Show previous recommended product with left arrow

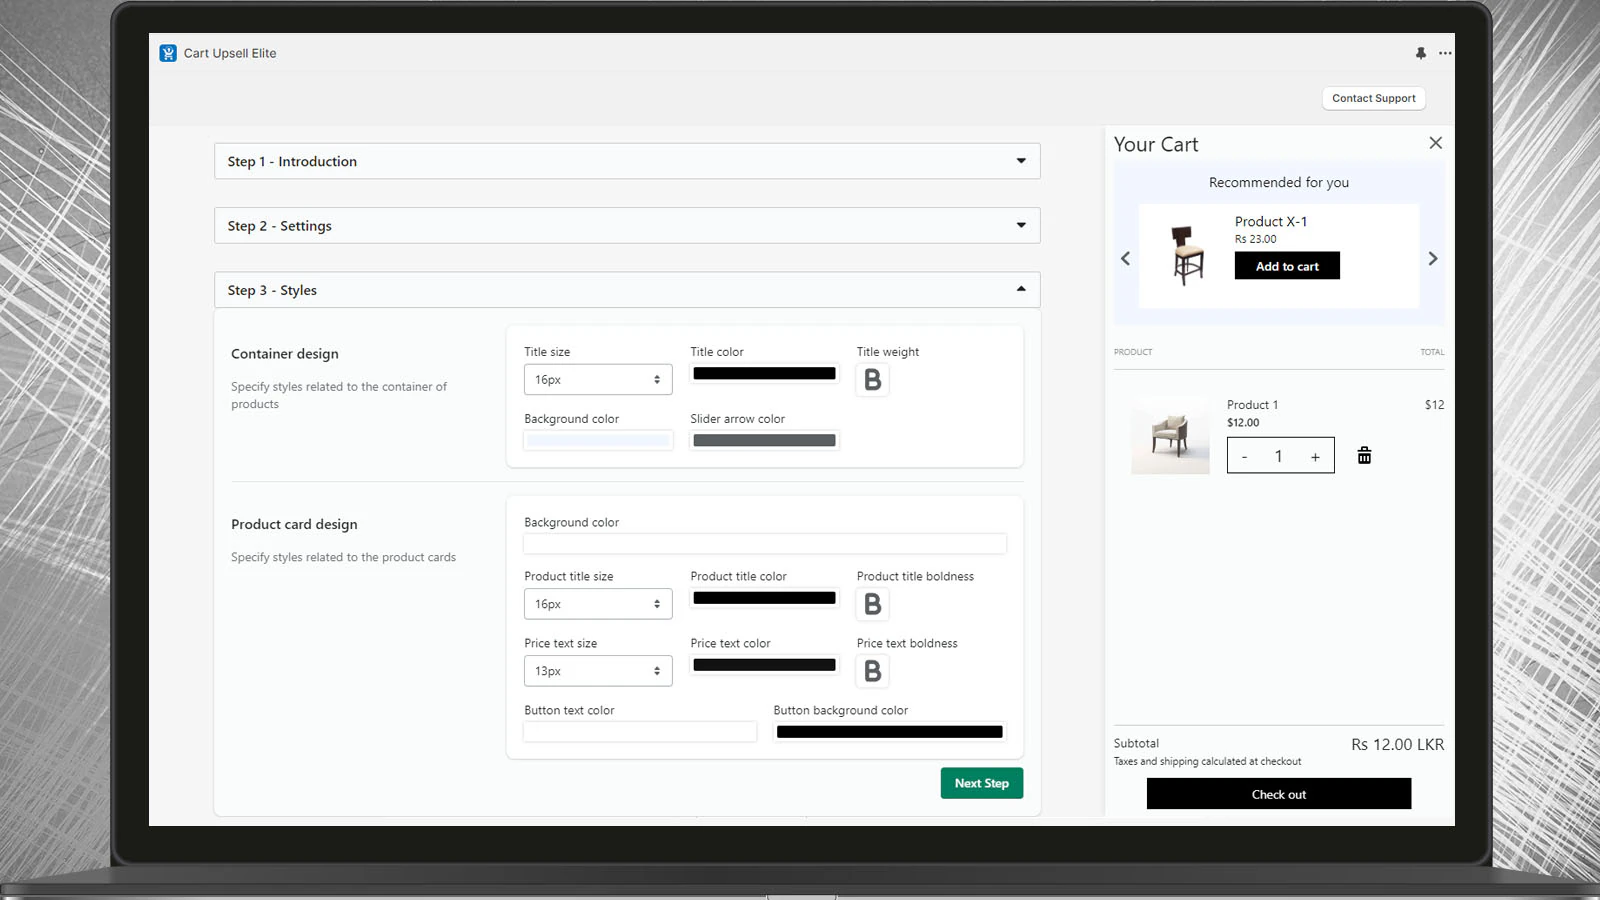[x=1125, y=258]
